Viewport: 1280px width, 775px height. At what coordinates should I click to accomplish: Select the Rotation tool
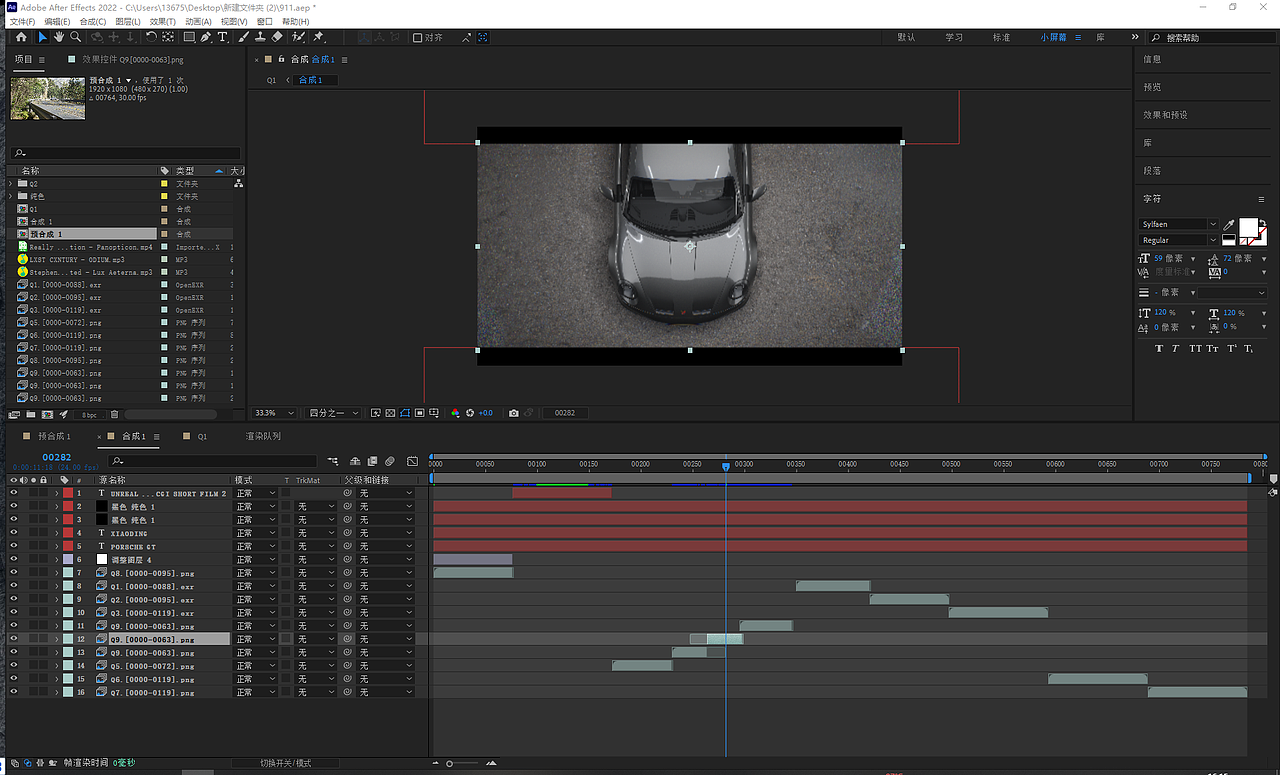pyautogui.click(x=151, y=37)
